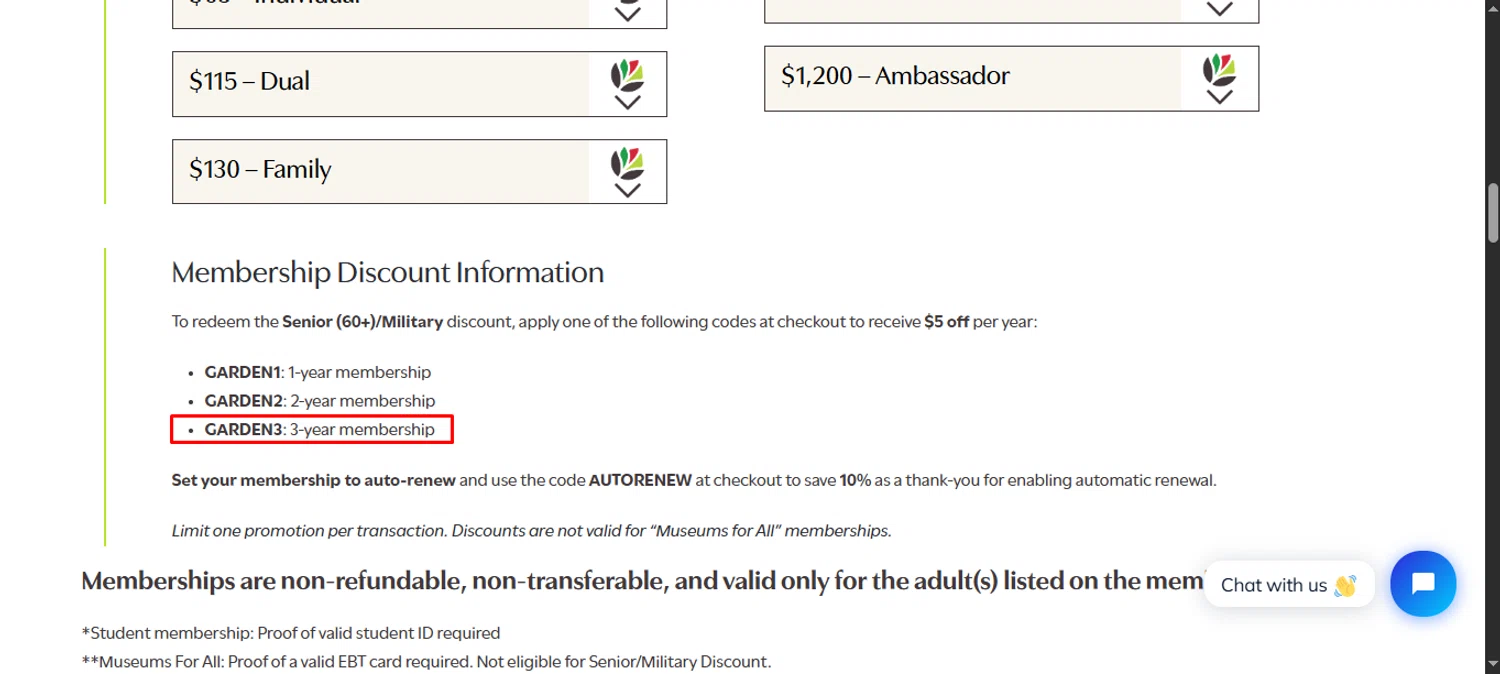Click the GARDEN2 discount code text
Screen dimensions: 1500x674
(x=244, y=401)
